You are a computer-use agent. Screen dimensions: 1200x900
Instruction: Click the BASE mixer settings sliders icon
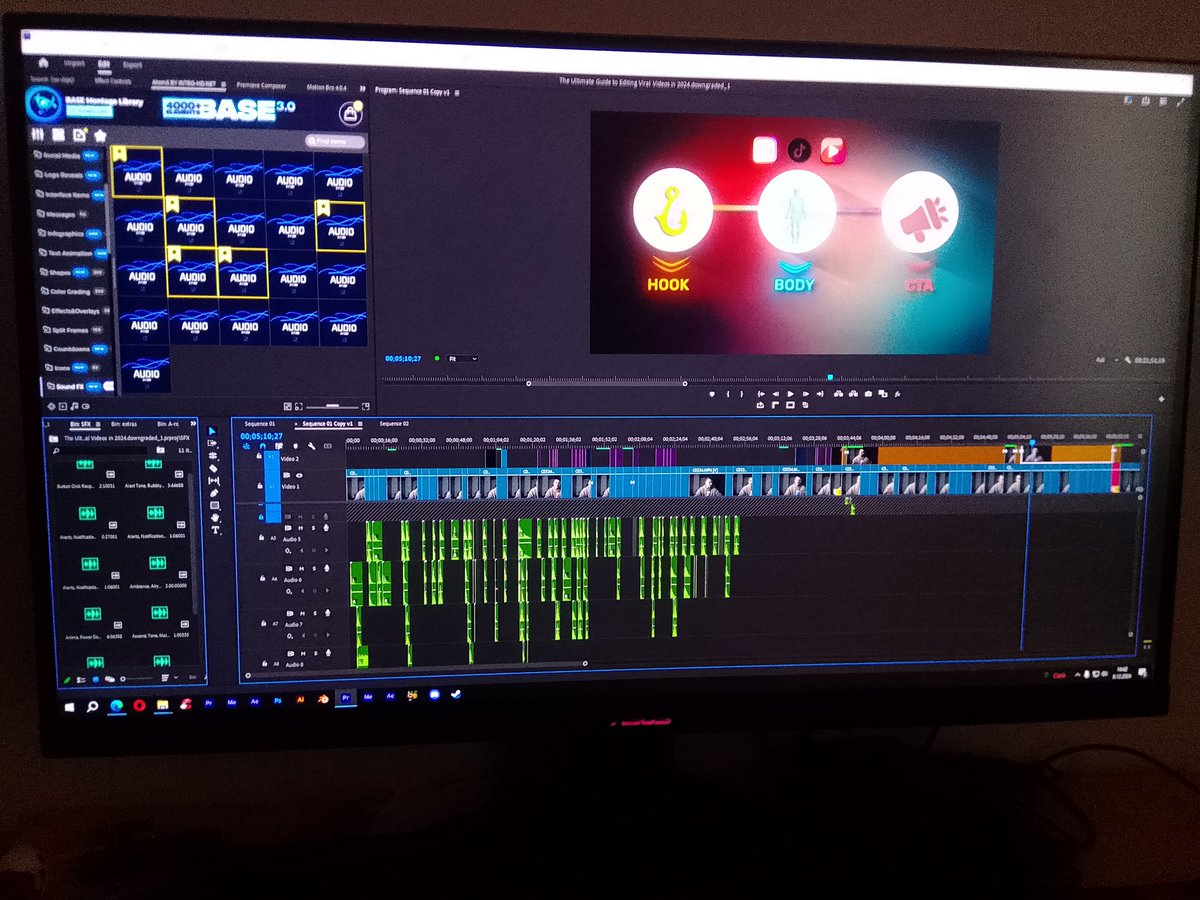(38, 134)
